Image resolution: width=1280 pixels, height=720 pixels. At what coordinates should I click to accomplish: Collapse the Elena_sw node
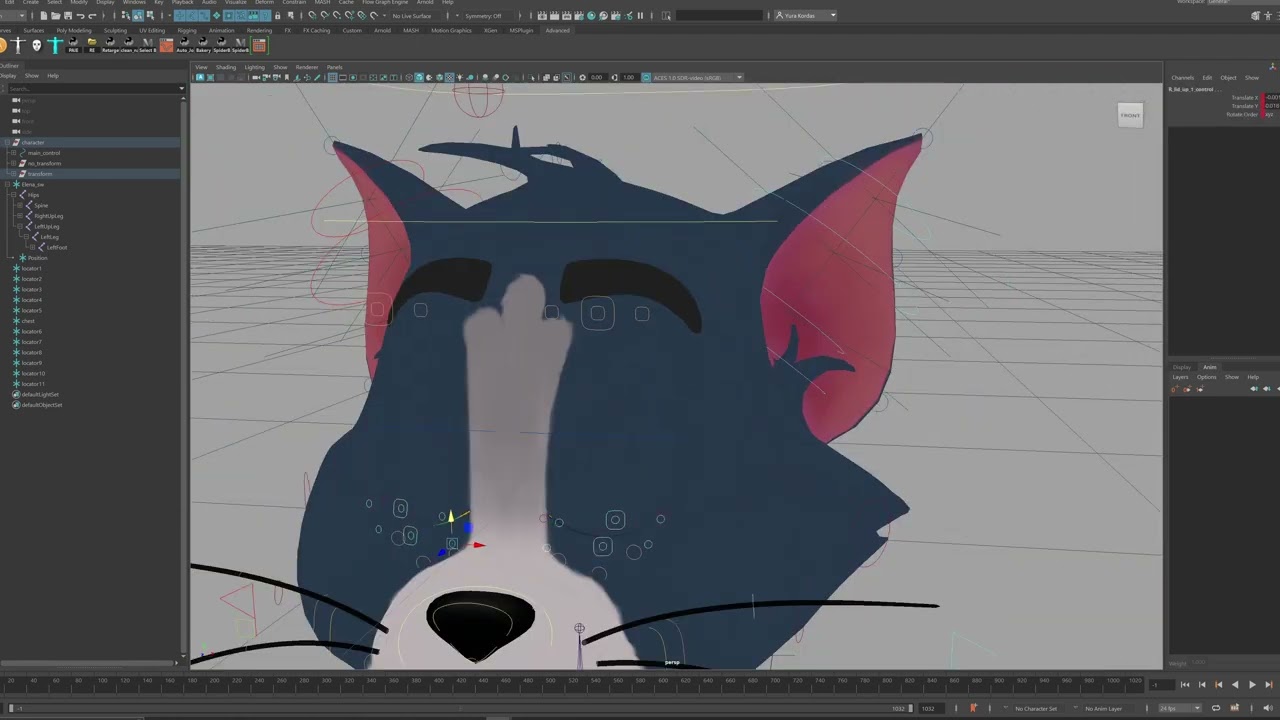pos(8,185)
